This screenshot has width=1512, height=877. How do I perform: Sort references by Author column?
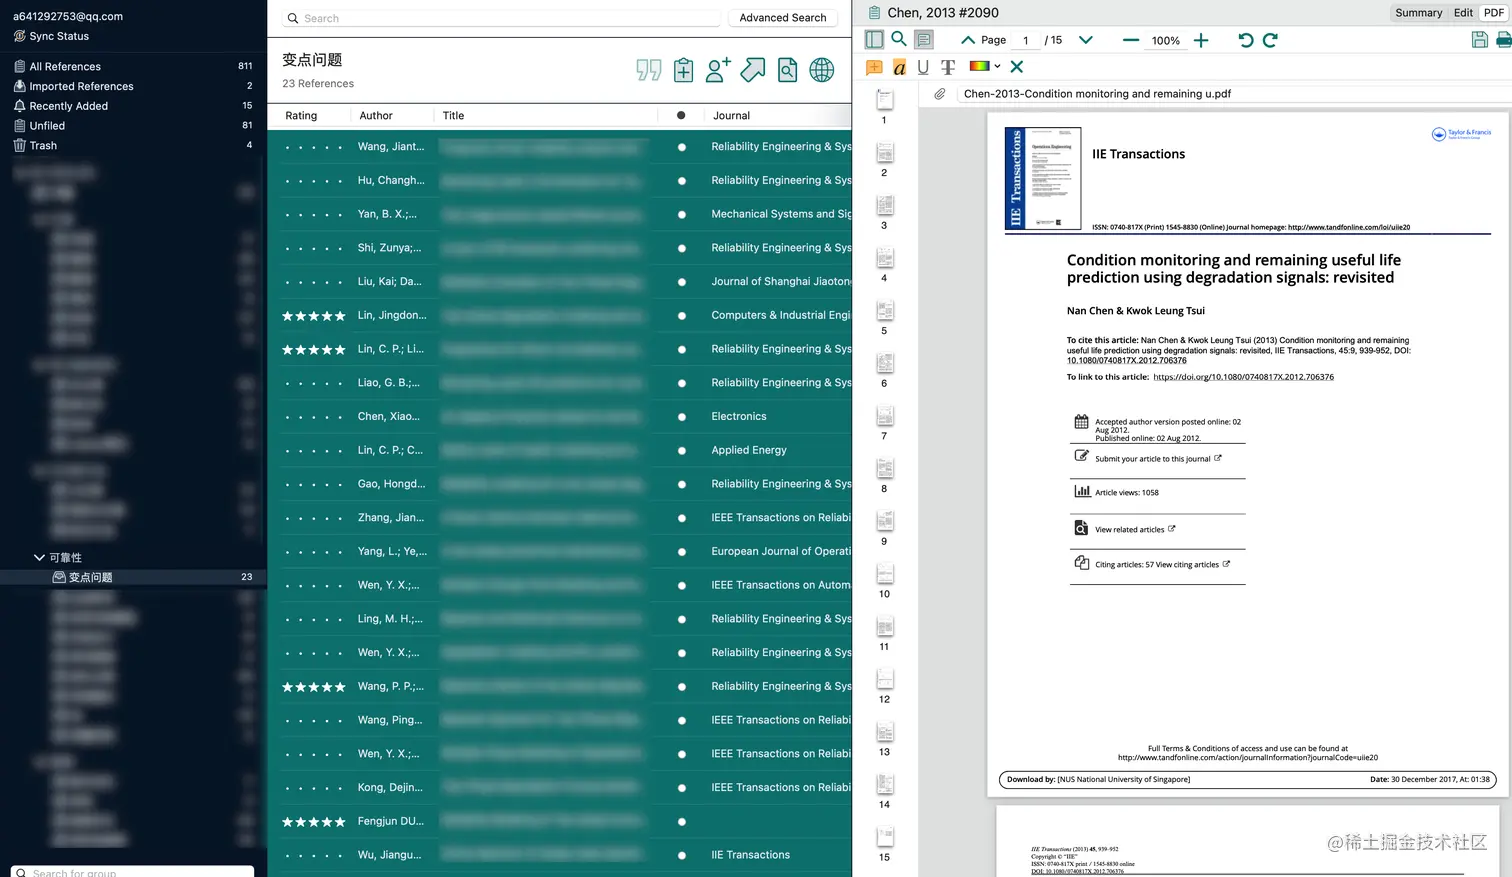point(376,116)
